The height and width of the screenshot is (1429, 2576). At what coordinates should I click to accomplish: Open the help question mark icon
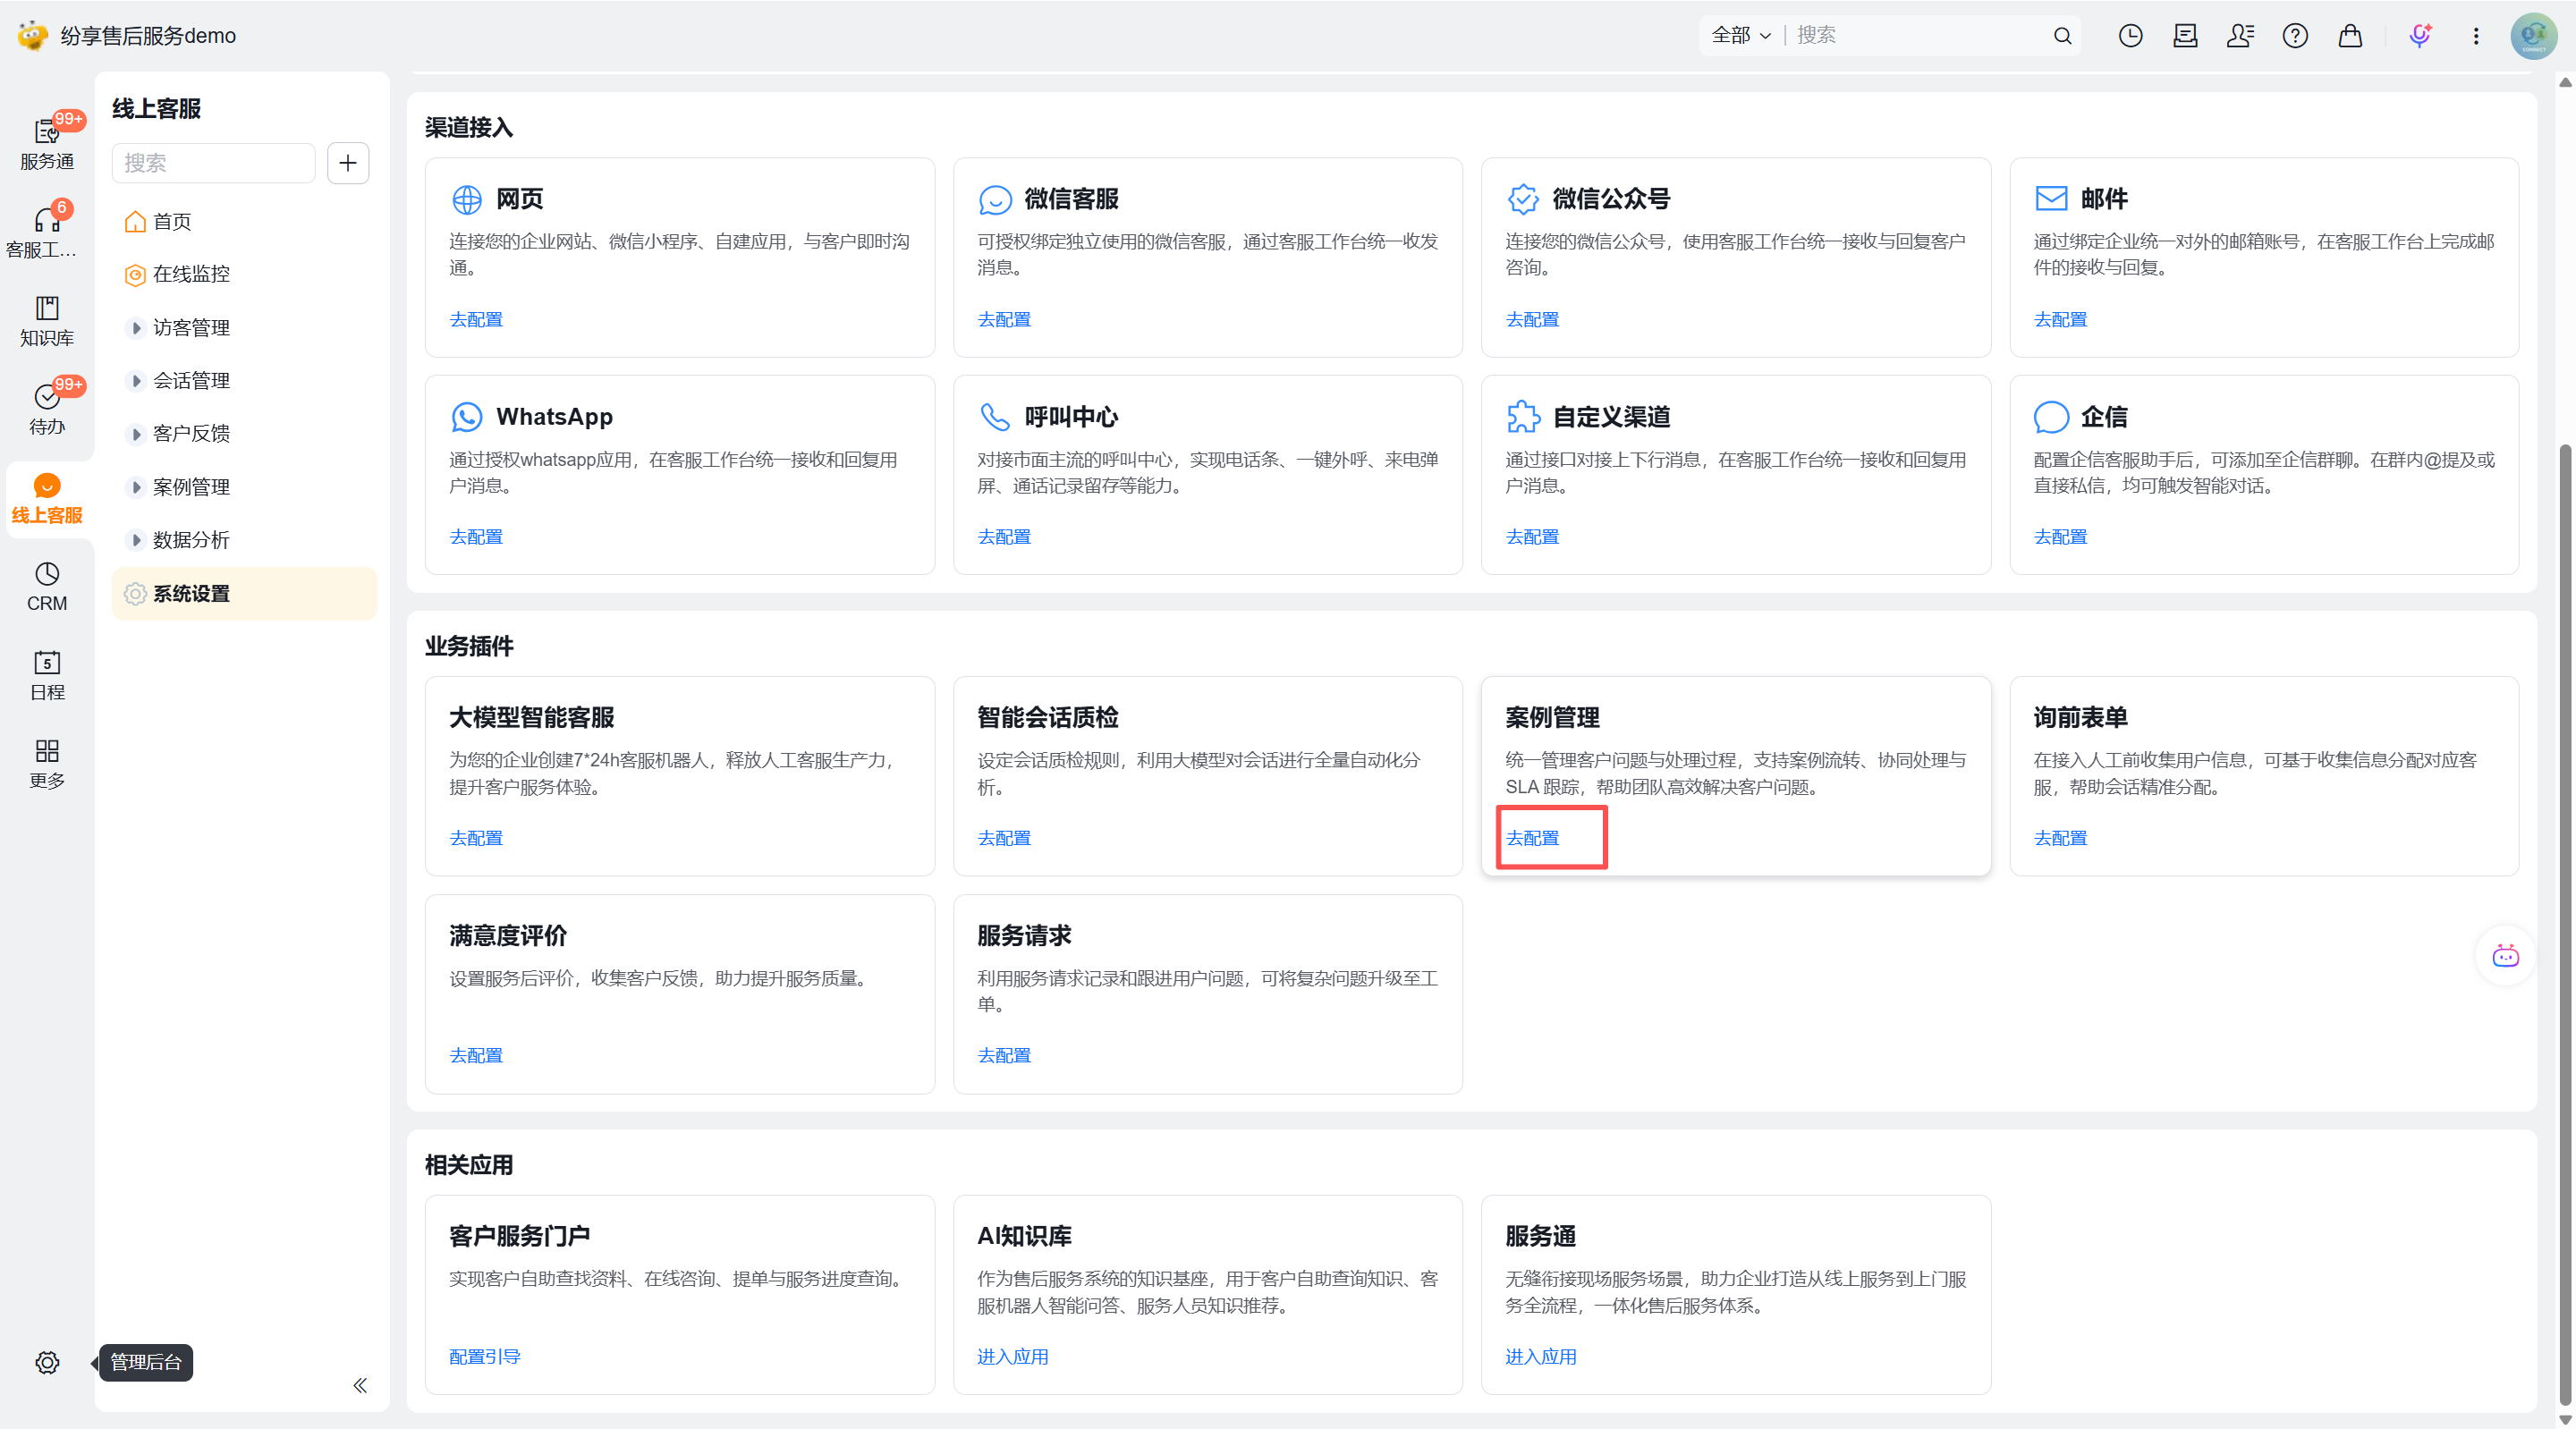tap(2295, 36)
